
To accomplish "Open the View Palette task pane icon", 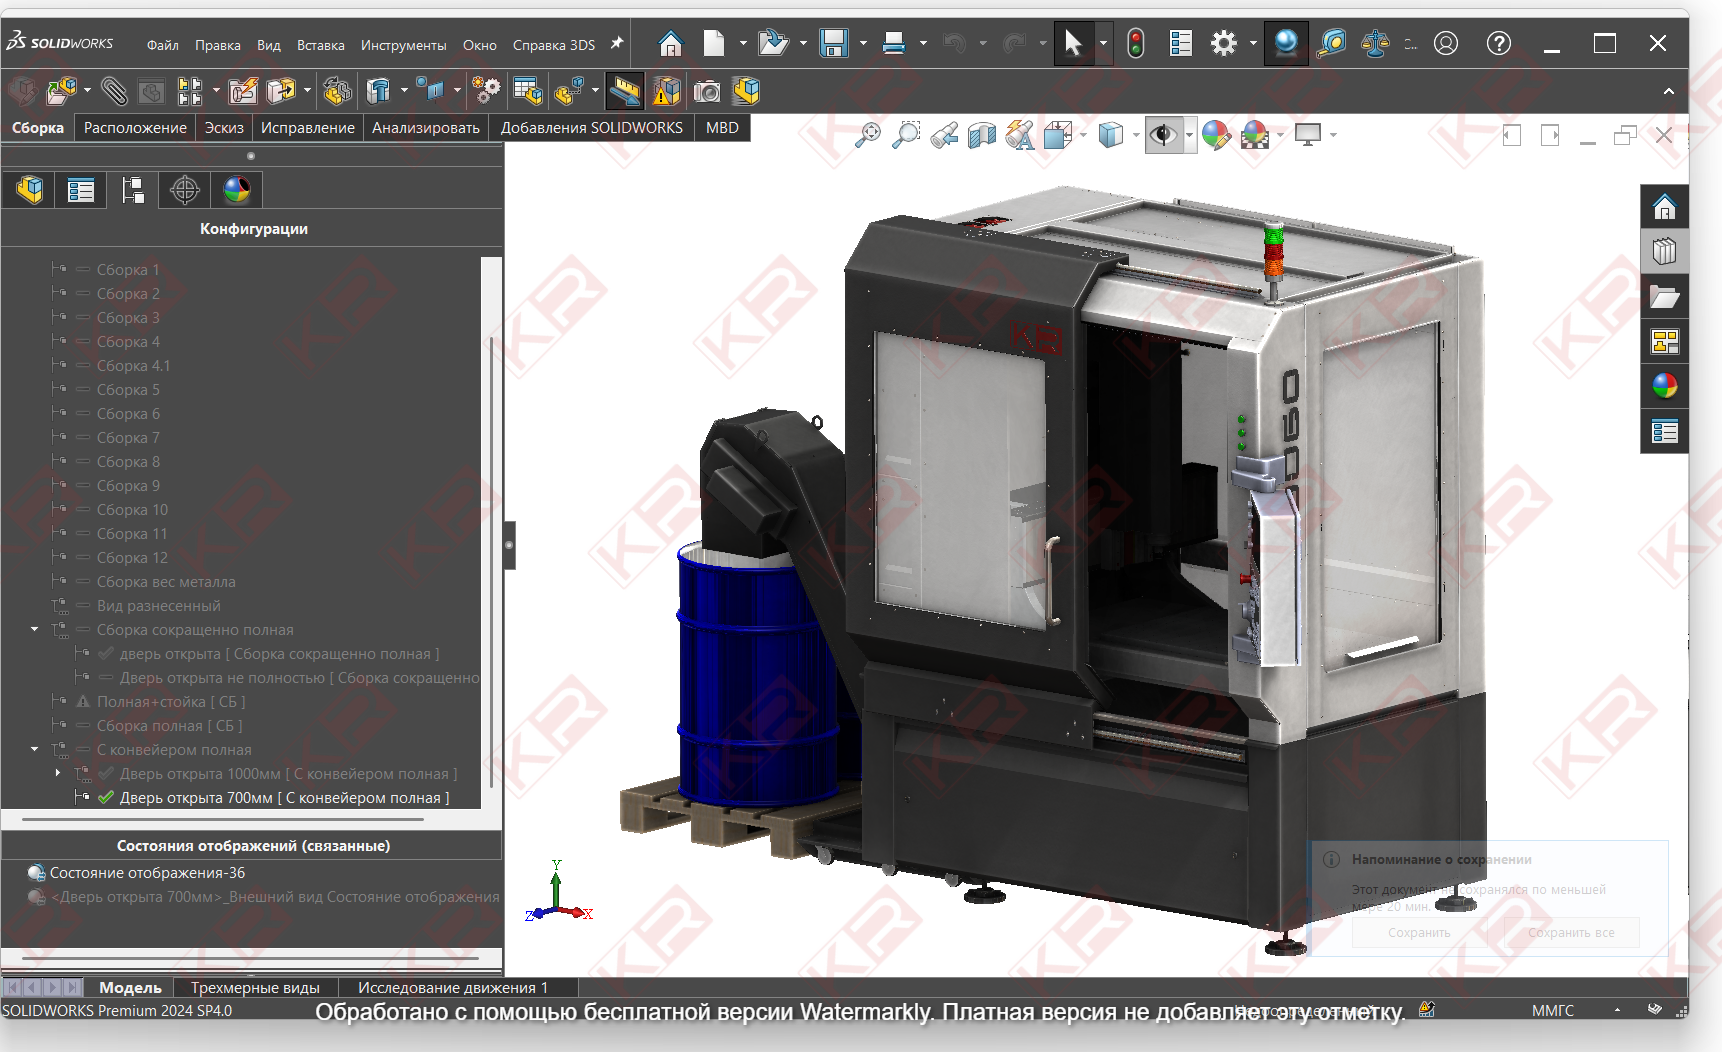I will [x=1665, y=342].
